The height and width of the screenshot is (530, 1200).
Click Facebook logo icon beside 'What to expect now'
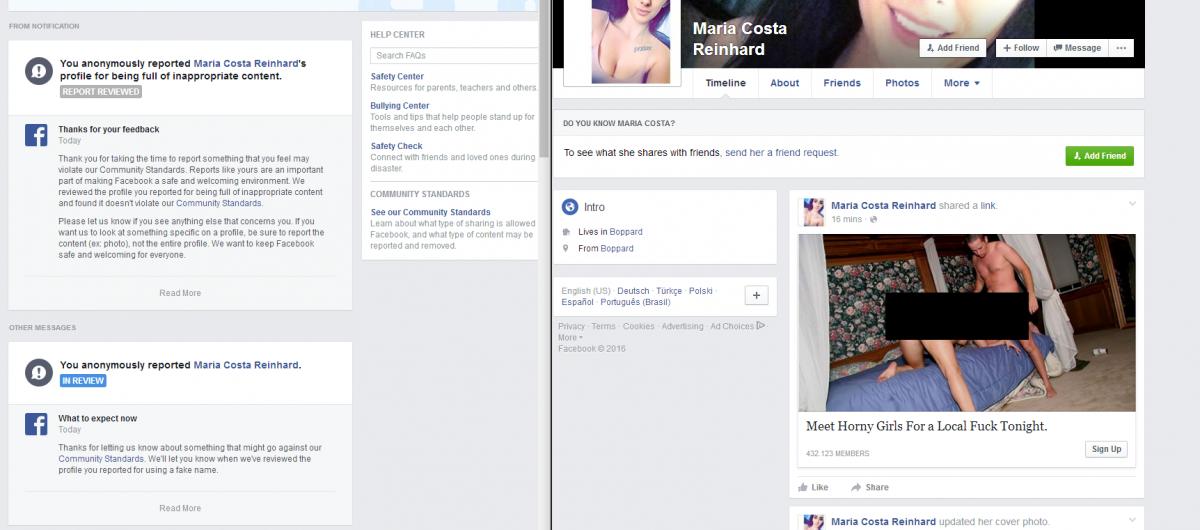(37, 425)
